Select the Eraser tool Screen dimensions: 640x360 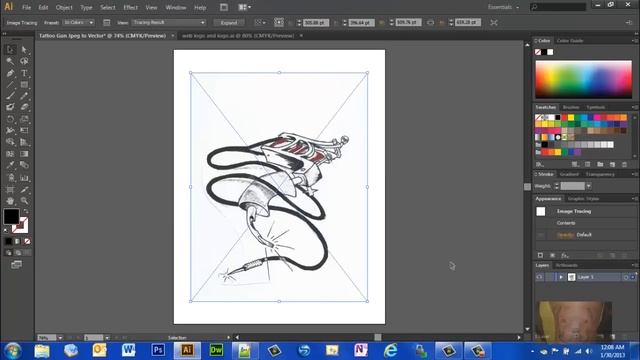(x=24, y=107)
